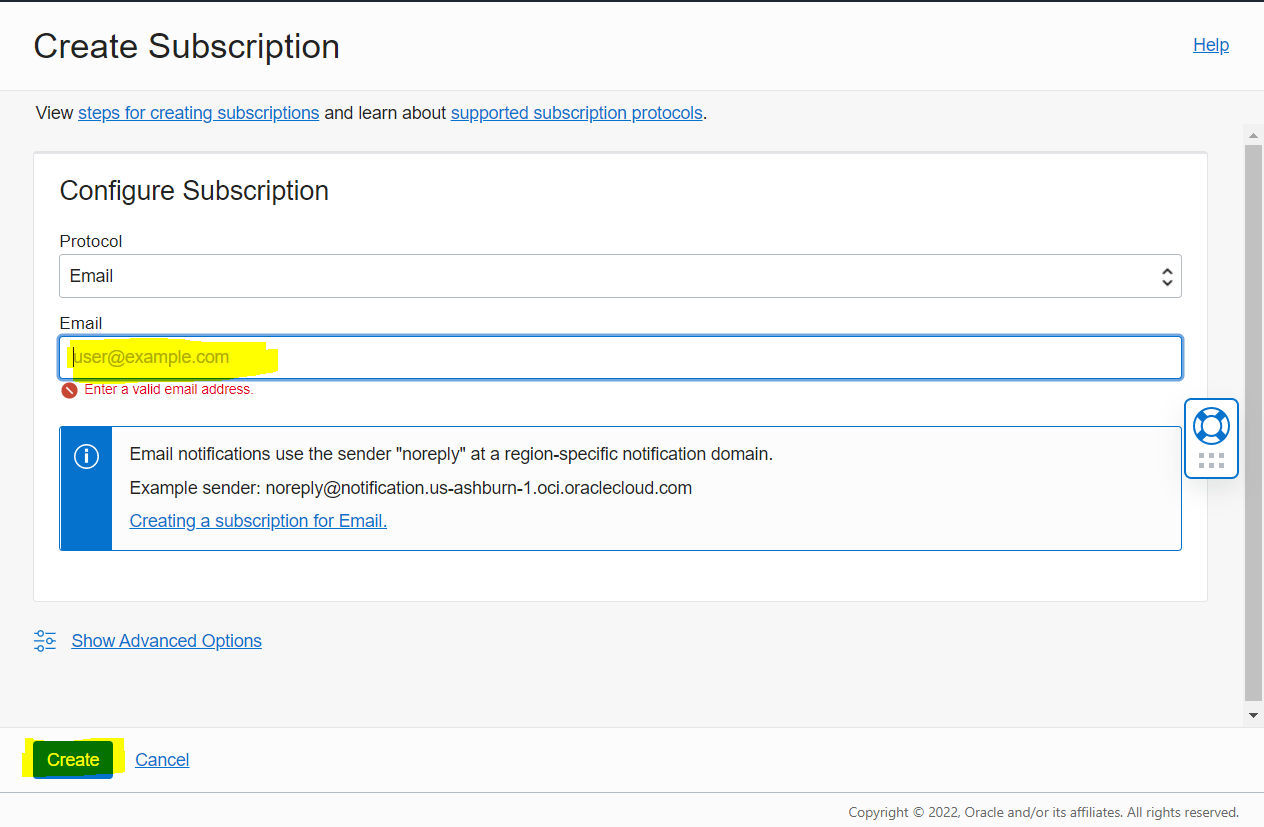Follow the supported subscription protocols link

(576, 113)
